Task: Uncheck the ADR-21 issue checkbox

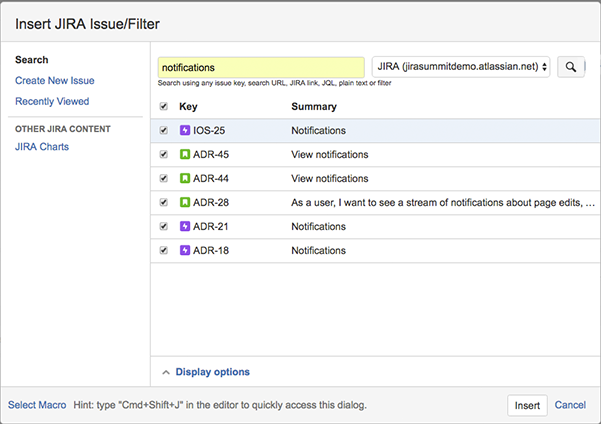Action: (x=164, y=226)
